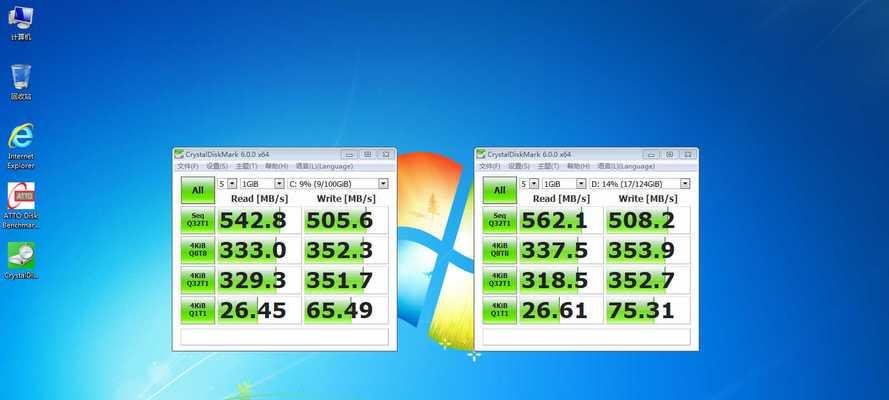Screen dimensions: 889x400
Task: Click 4KiB Q1T1 write value 65.49
Action: coord(346,310)
